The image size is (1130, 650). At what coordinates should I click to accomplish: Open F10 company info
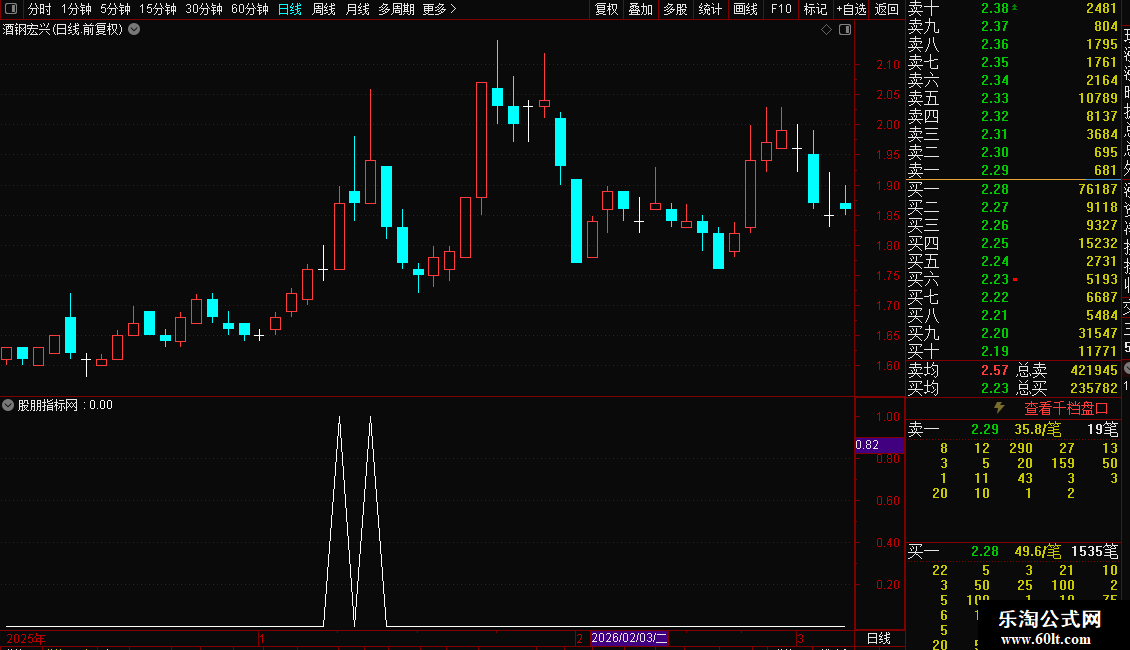[x=781, y=9]
